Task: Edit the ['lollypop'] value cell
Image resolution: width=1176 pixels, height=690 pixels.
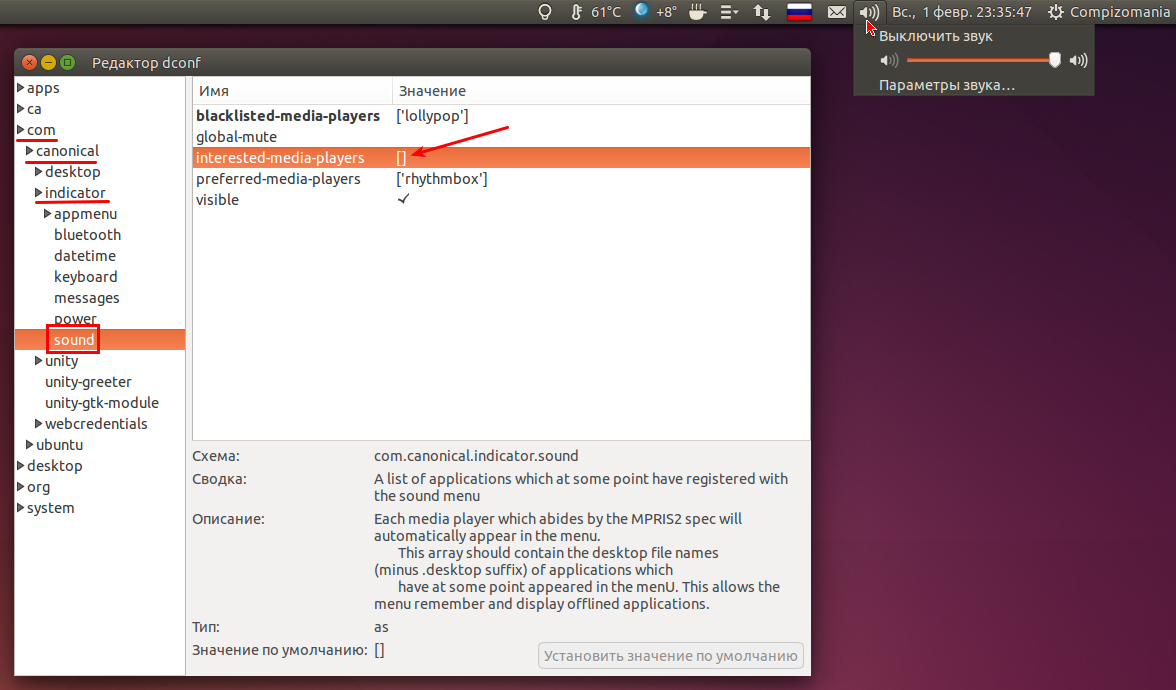Action: click(432, 116)
